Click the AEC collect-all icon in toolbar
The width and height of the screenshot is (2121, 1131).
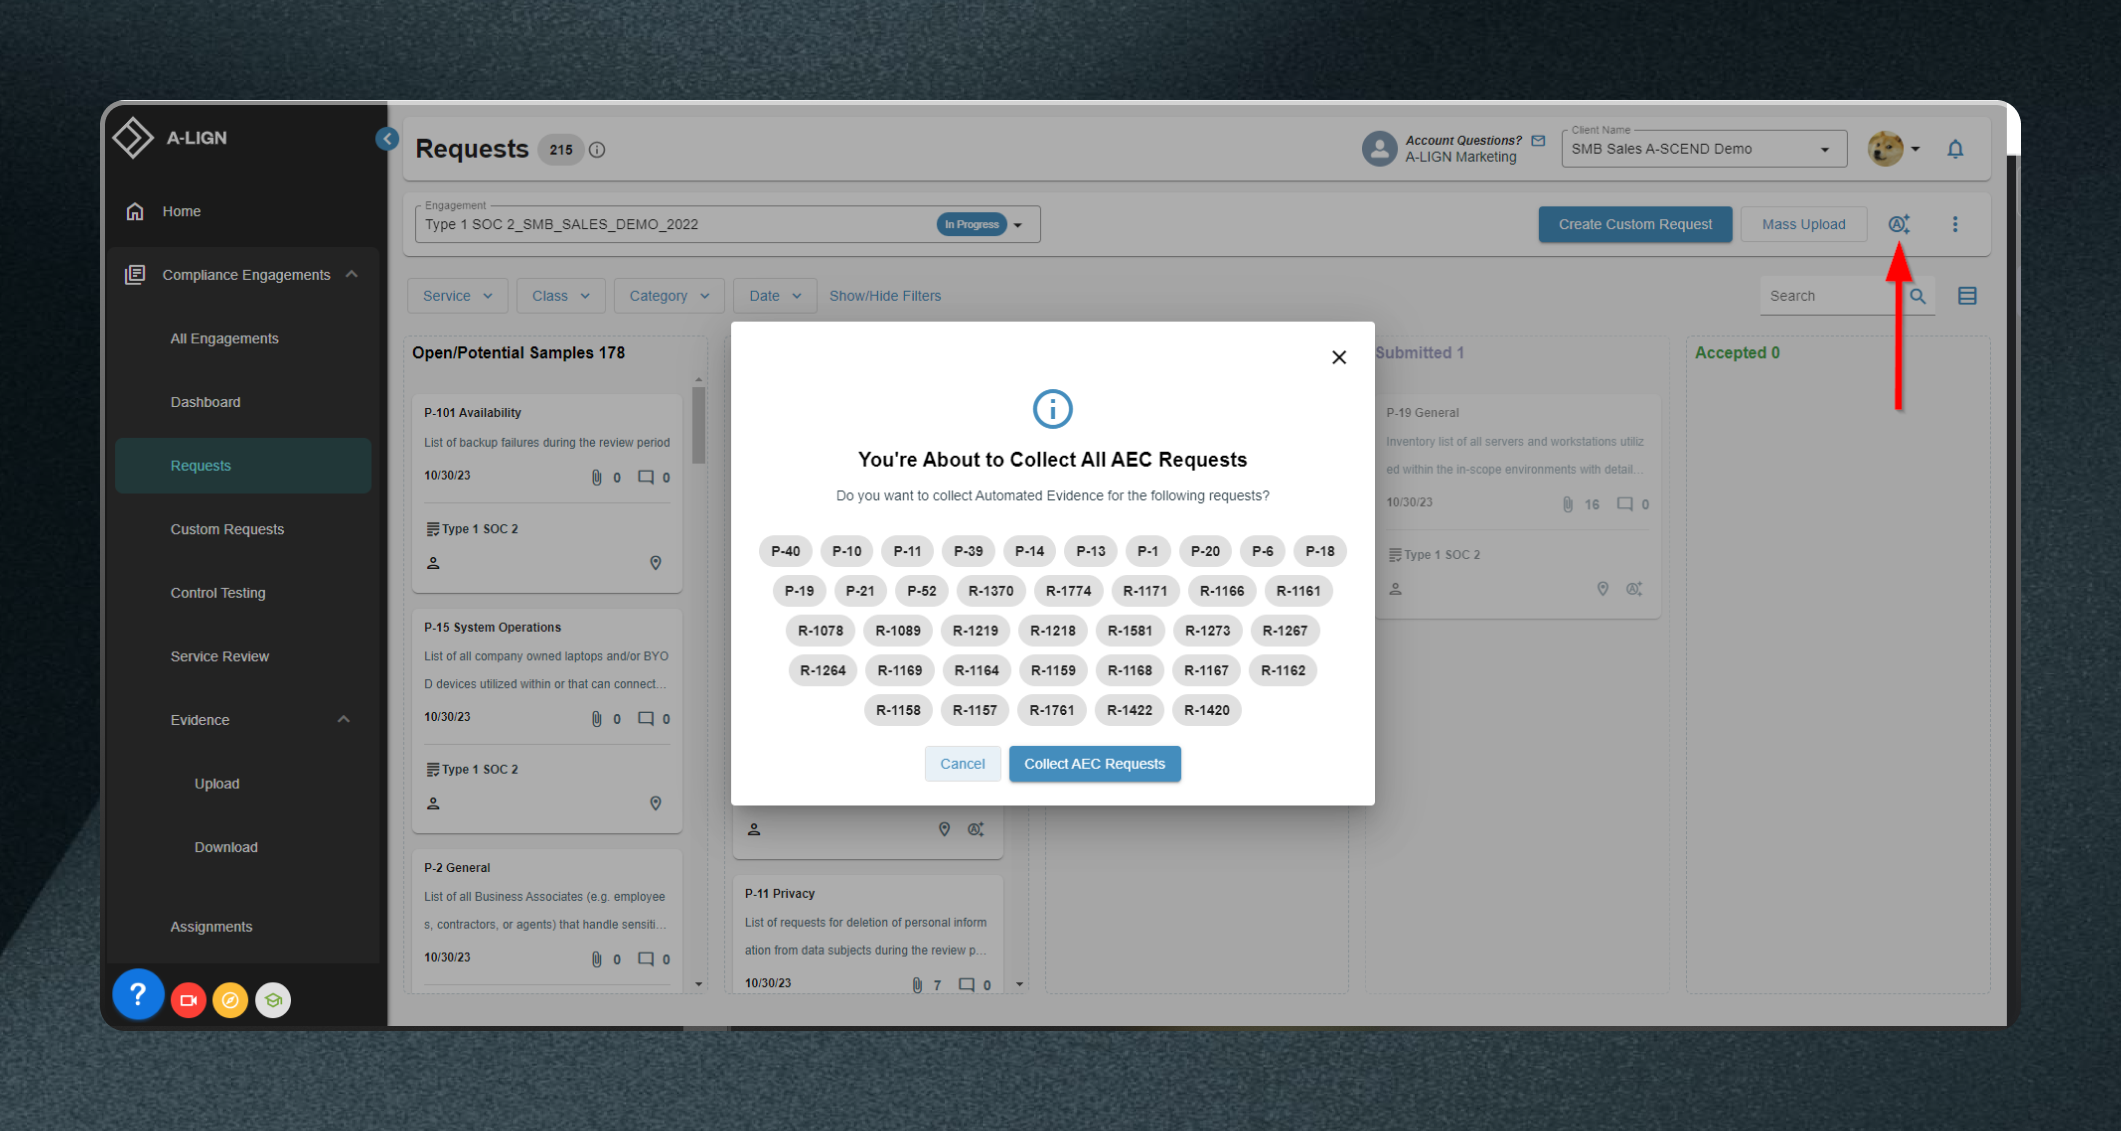click(1898, 224)
